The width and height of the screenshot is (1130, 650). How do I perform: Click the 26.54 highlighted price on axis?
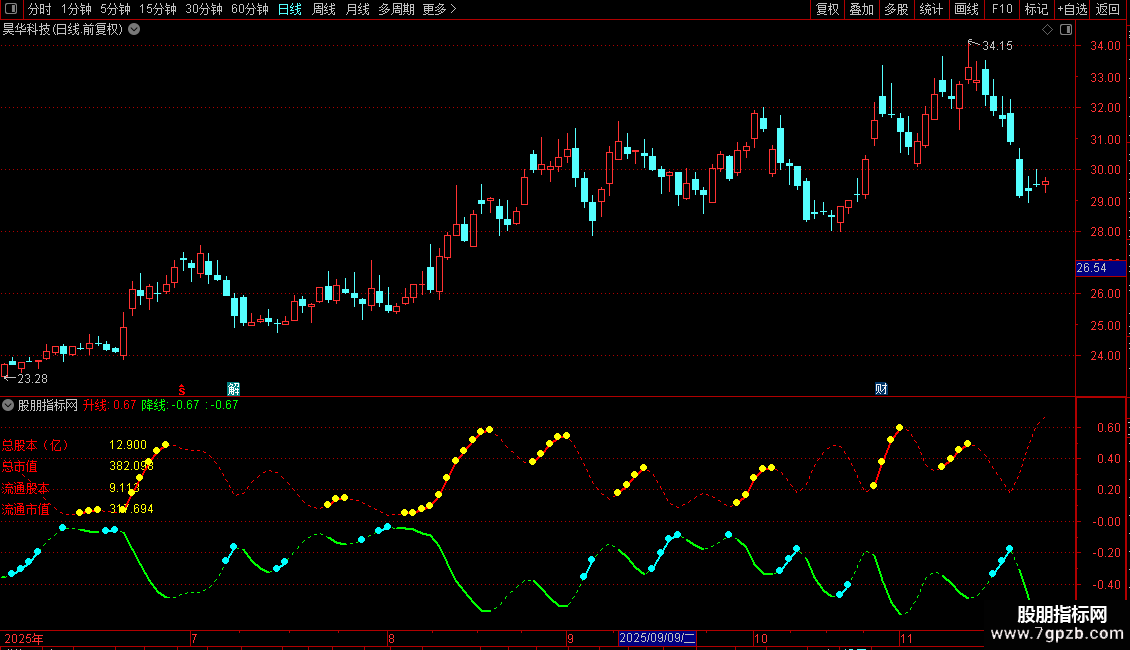tap(1100, 268)
